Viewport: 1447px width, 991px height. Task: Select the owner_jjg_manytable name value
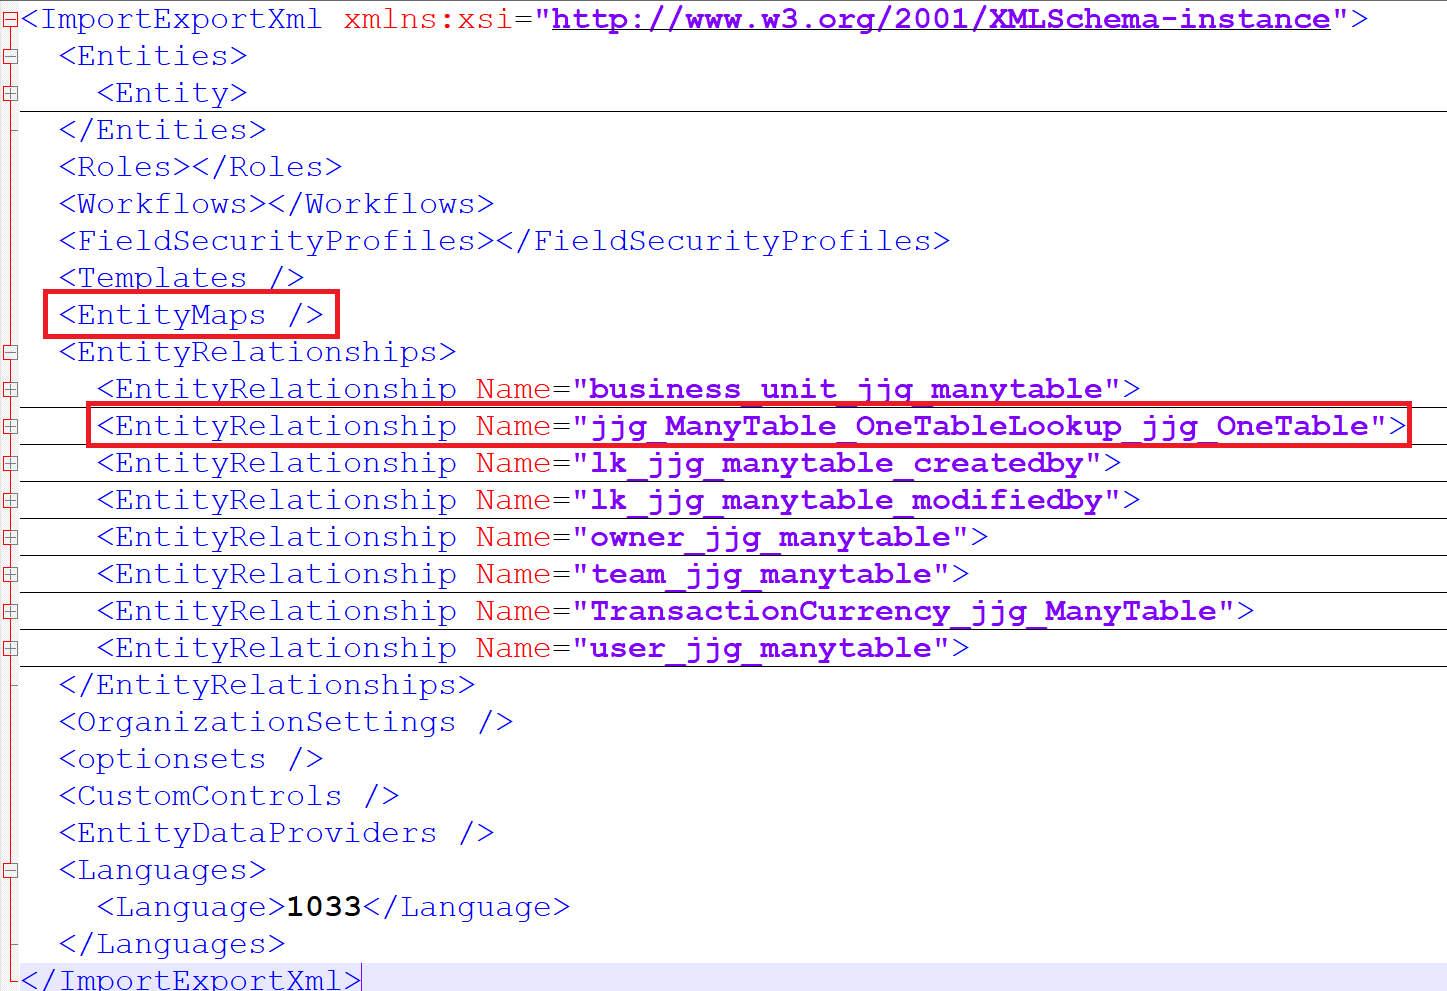(x=771, y=537)
